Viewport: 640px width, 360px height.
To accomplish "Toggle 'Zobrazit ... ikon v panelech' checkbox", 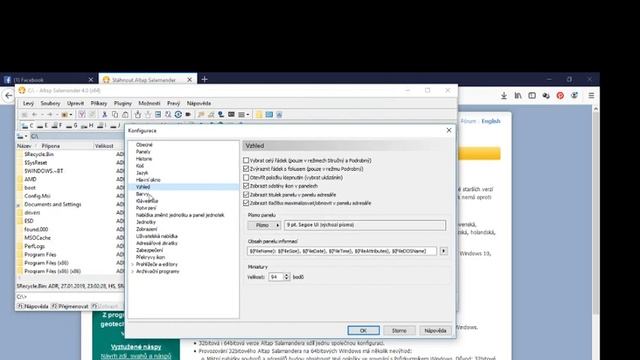I will 246,186.
